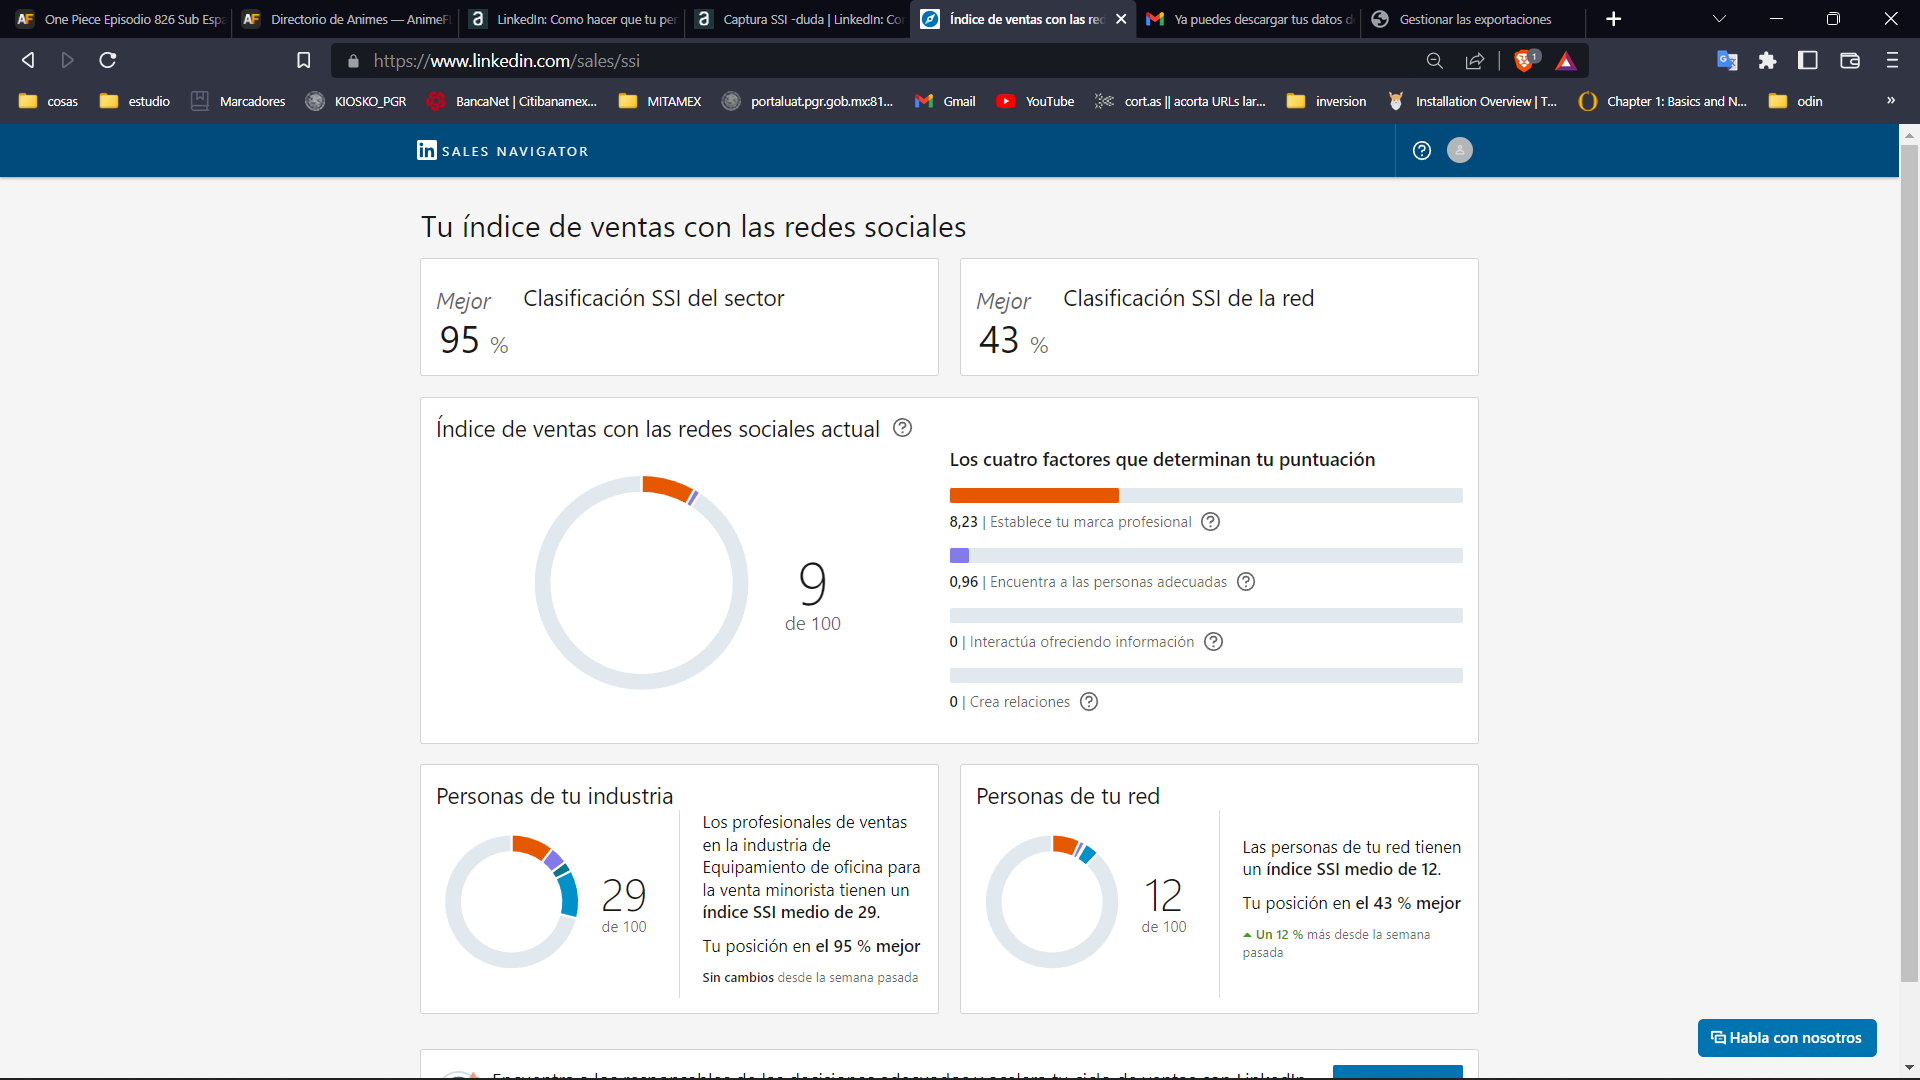Image resolution: width=1920 pixels, height=1080 pixels.
Task: Open the portaluat.pgr.gob.mx bookmark
Action: [807, 101]
